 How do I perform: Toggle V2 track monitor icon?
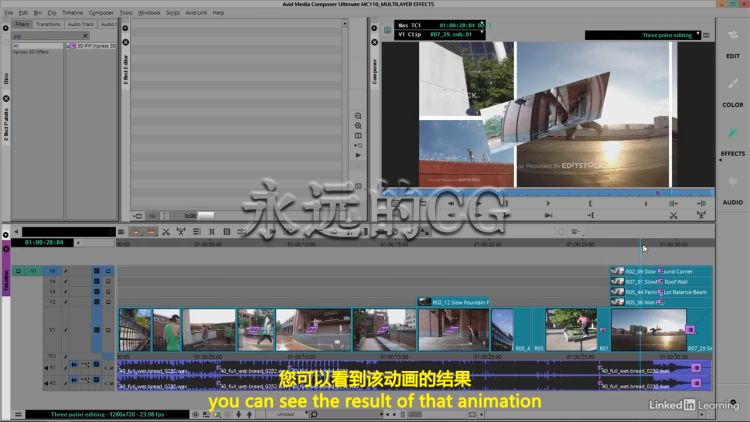[x=108, y=302]
